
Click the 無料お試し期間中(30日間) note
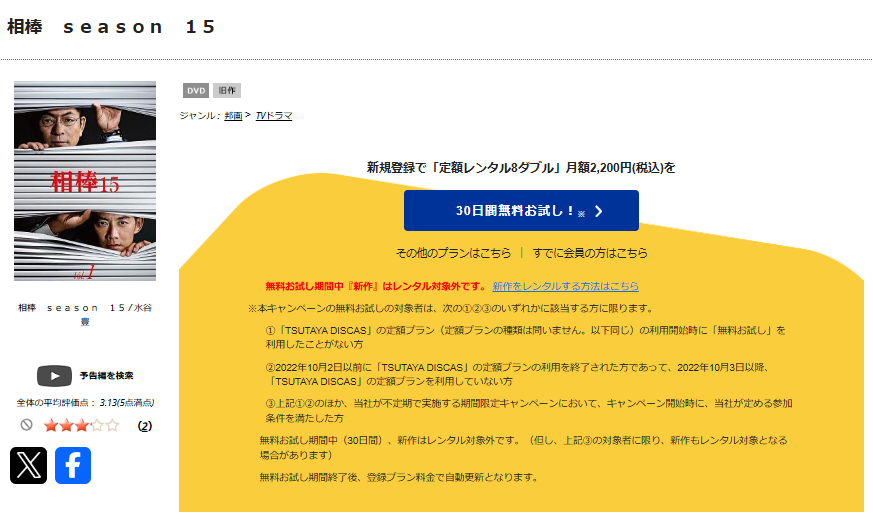coord(523,448)
